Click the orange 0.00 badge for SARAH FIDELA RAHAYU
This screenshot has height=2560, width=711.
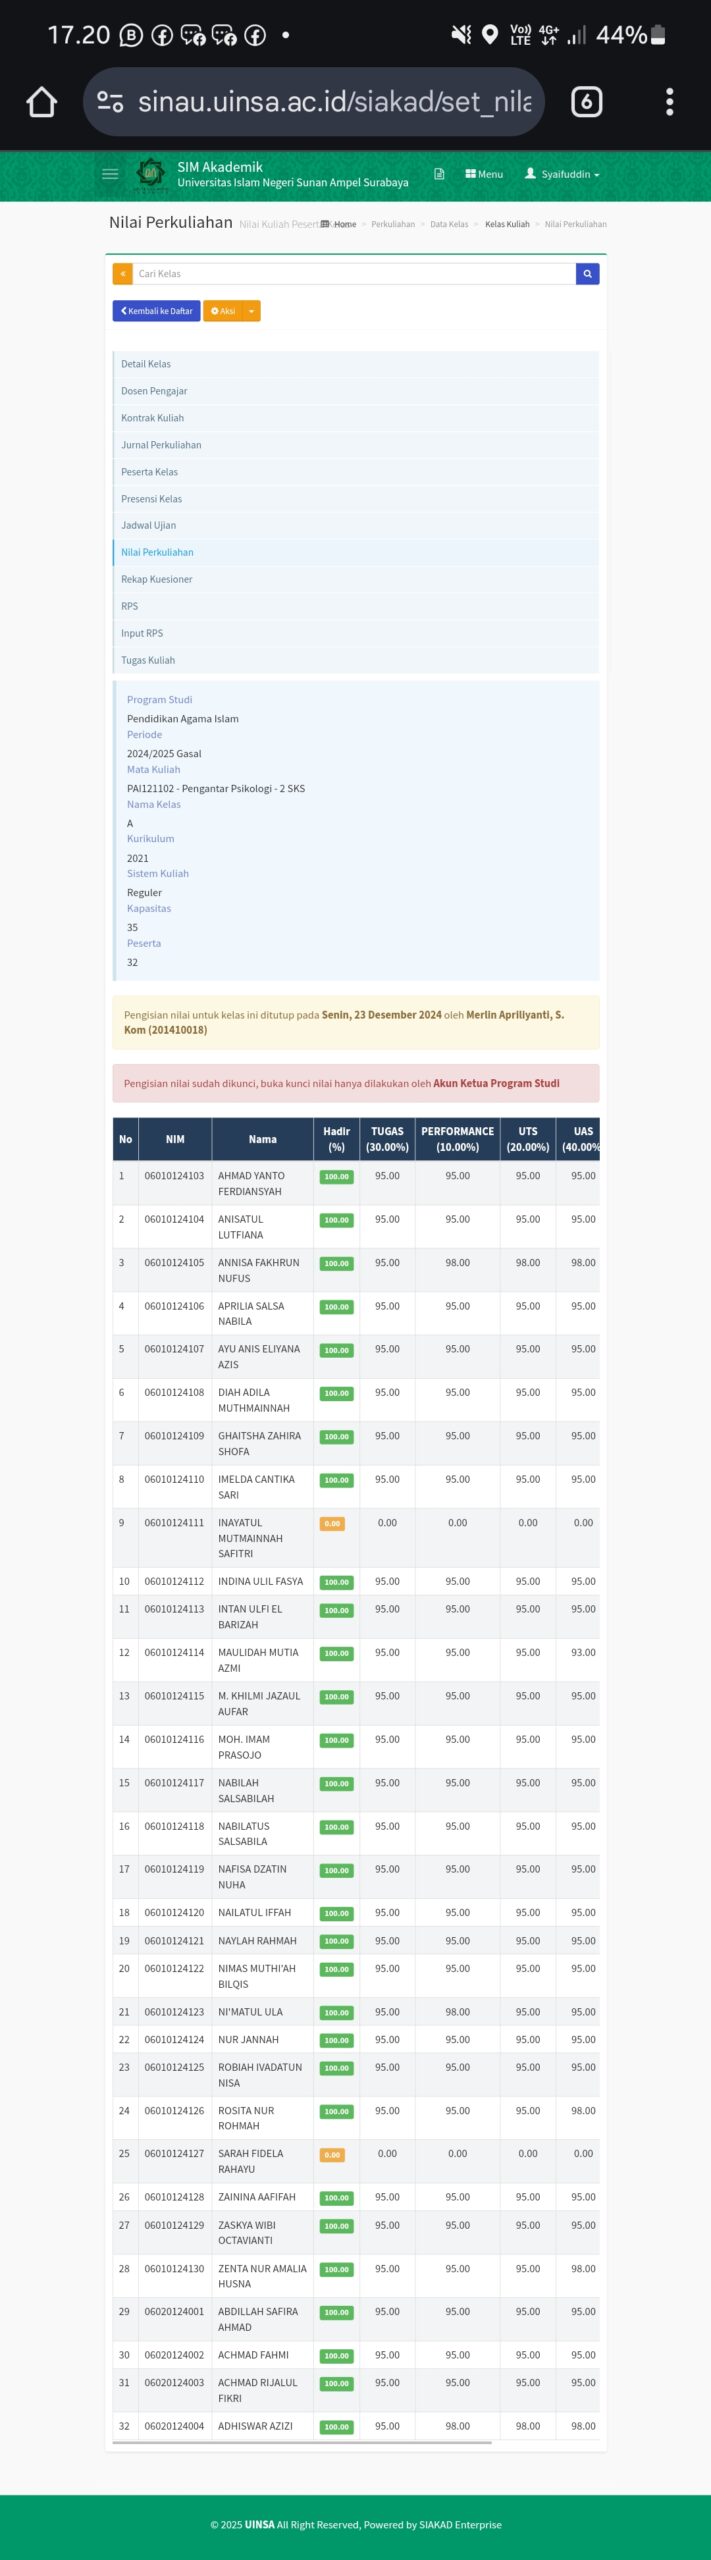pyautogui.click(x=332, y=2155)
